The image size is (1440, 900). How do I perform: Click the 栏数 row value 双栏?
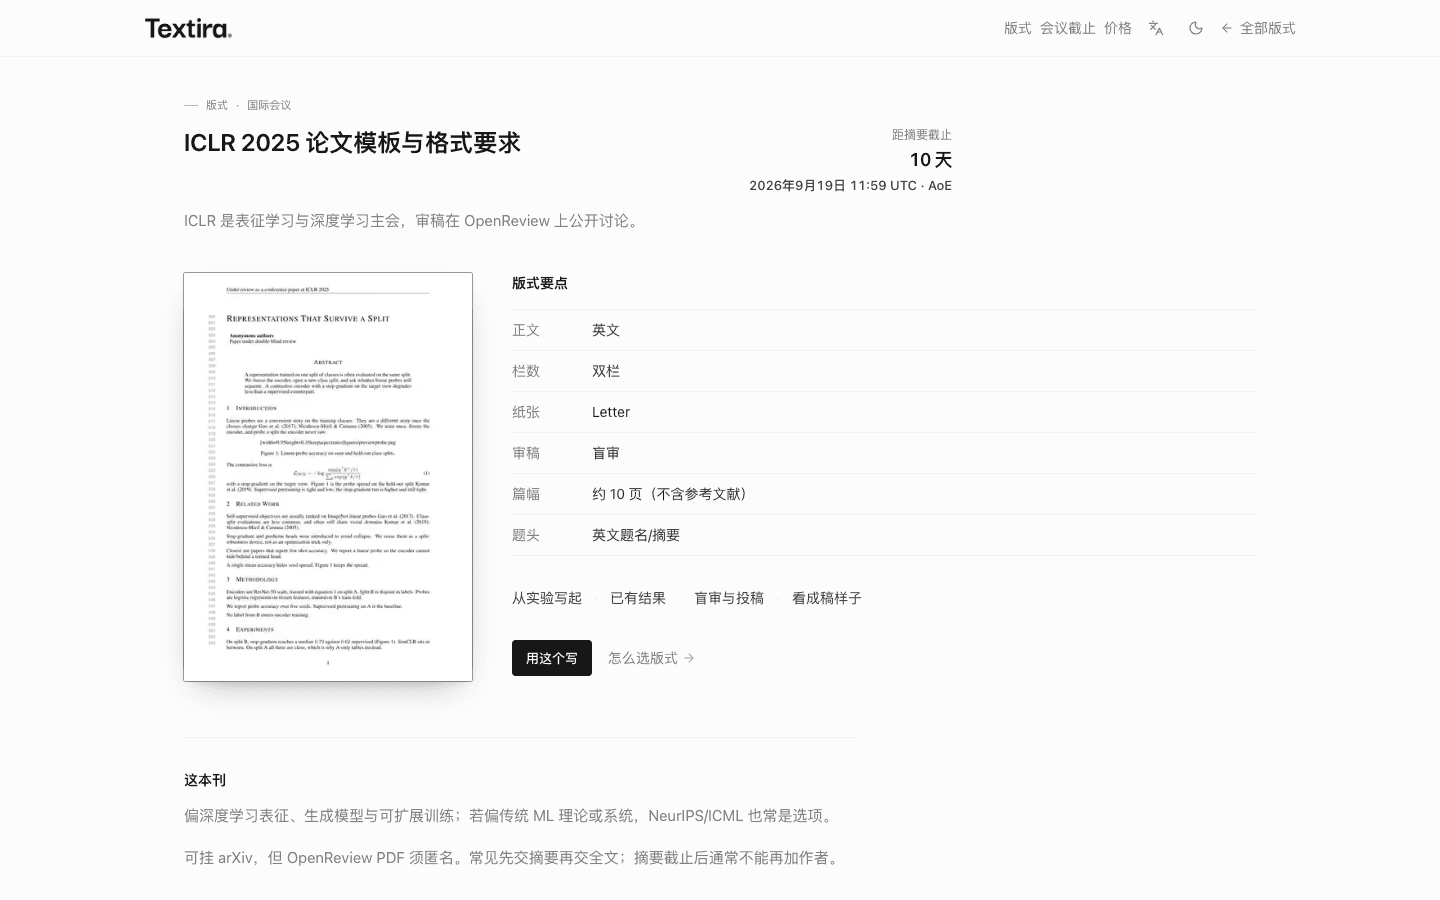(x=606, y=371)
